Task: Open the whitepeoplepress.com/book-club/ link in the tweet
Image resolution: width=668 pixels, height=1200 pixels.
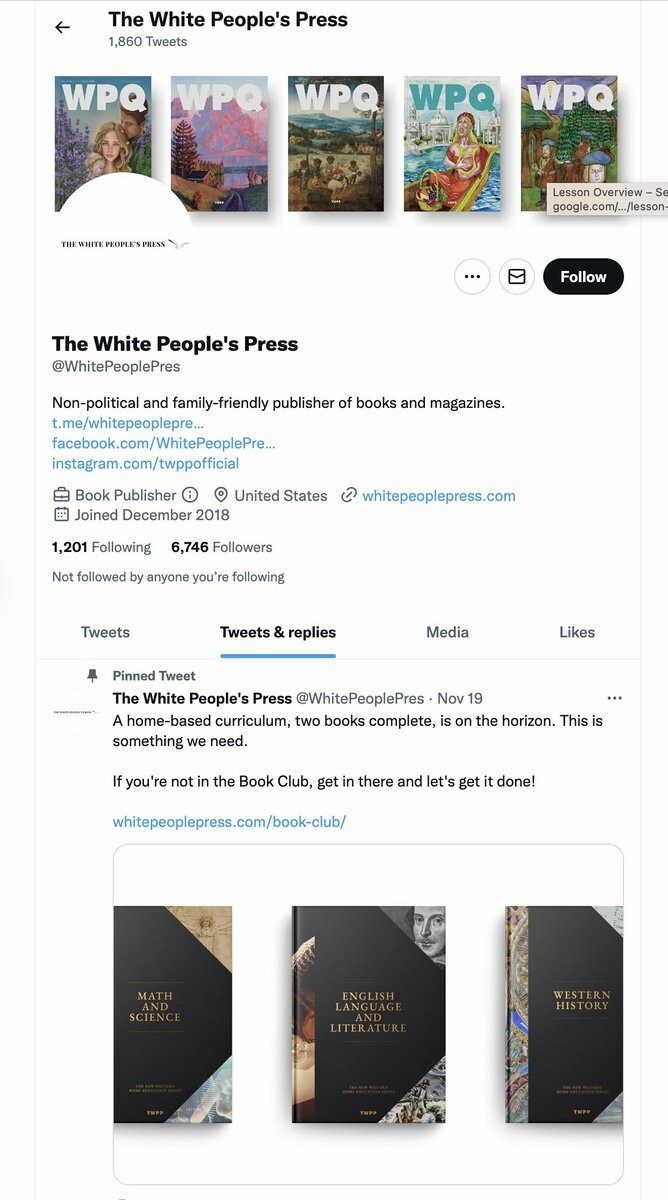Action: click(229, 822)
